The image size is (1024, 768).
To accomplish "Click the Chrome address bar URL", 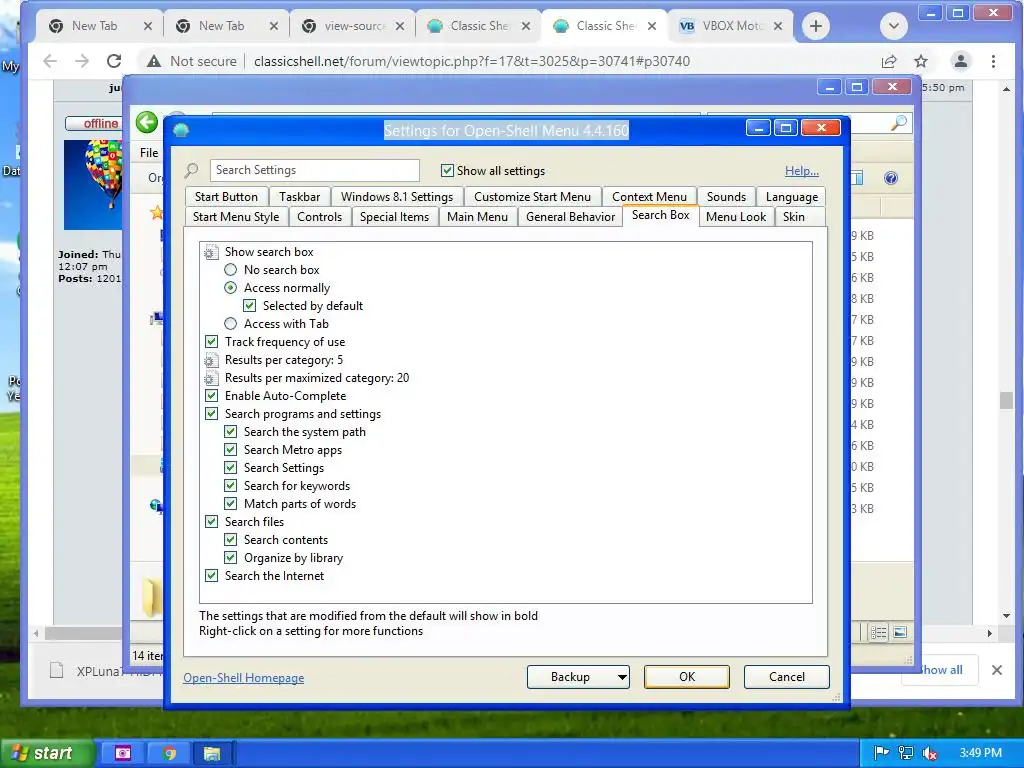I will (x=472, y=61).
